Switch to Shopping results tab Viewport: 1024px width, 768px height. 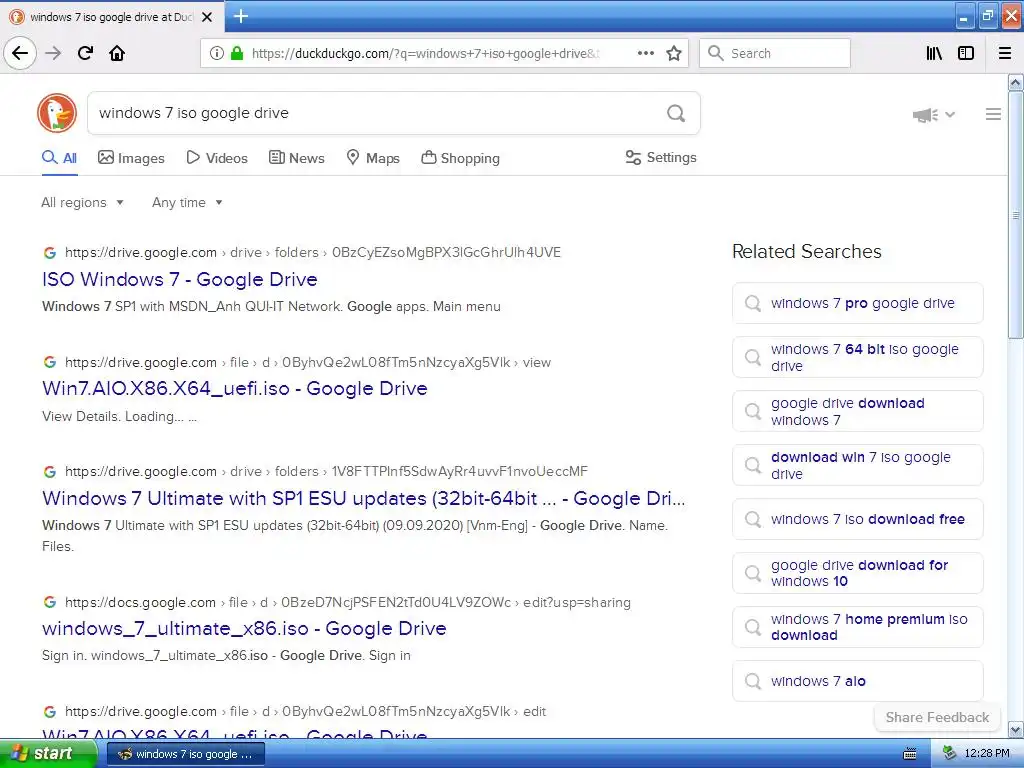point(460,158)
